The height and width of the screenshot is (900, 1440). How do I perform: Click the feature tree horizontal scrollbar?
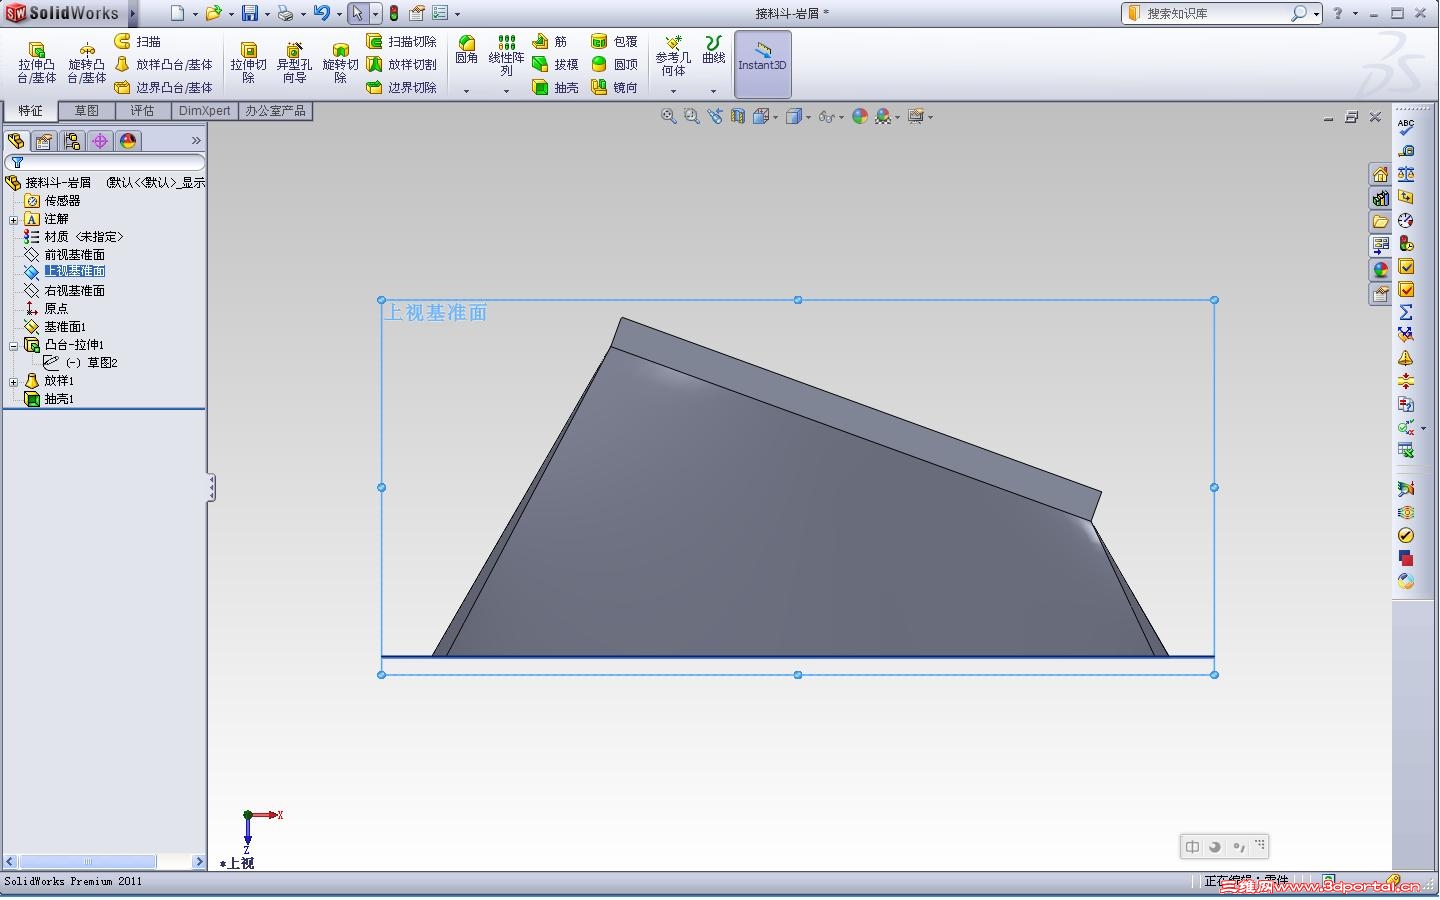(x=105, y=861)
